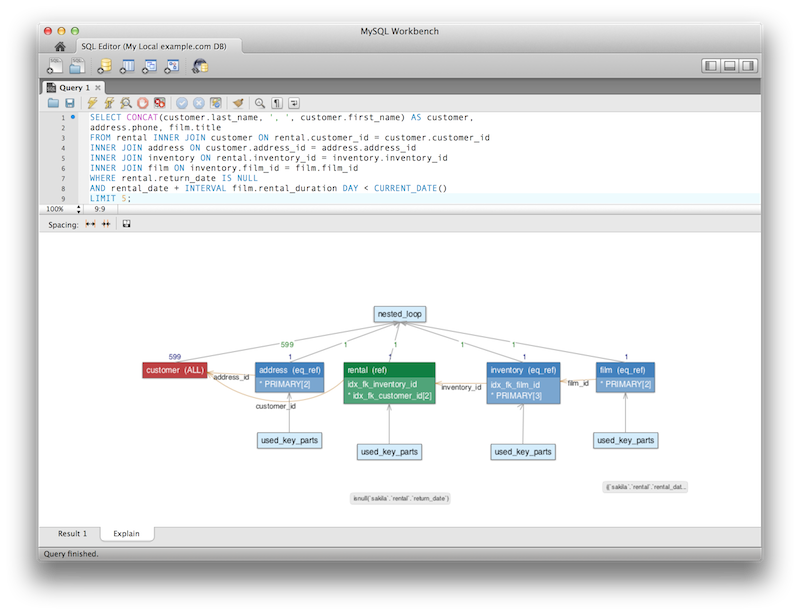Click the Find magnifier icon in editor toolbar
The image size is (800, 614).
(259, 102)
